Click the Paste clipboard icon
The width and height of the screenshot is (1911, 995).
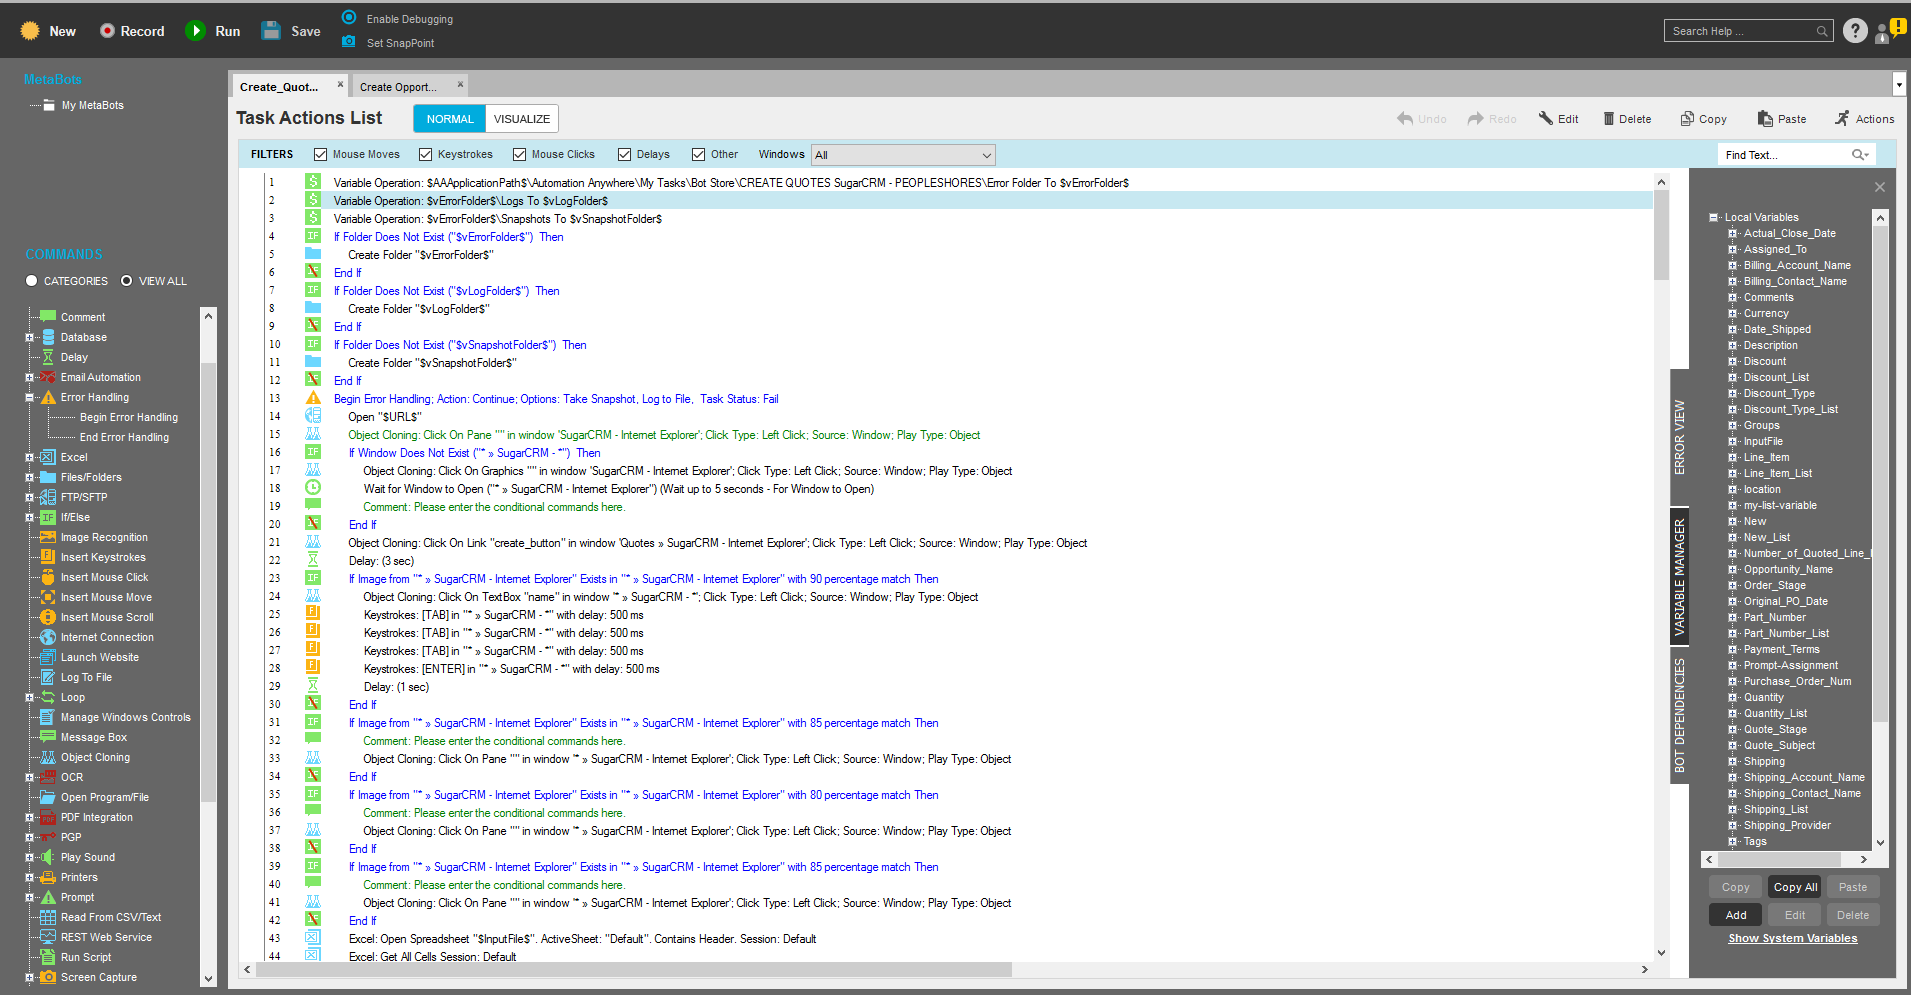pos(1765,119)
